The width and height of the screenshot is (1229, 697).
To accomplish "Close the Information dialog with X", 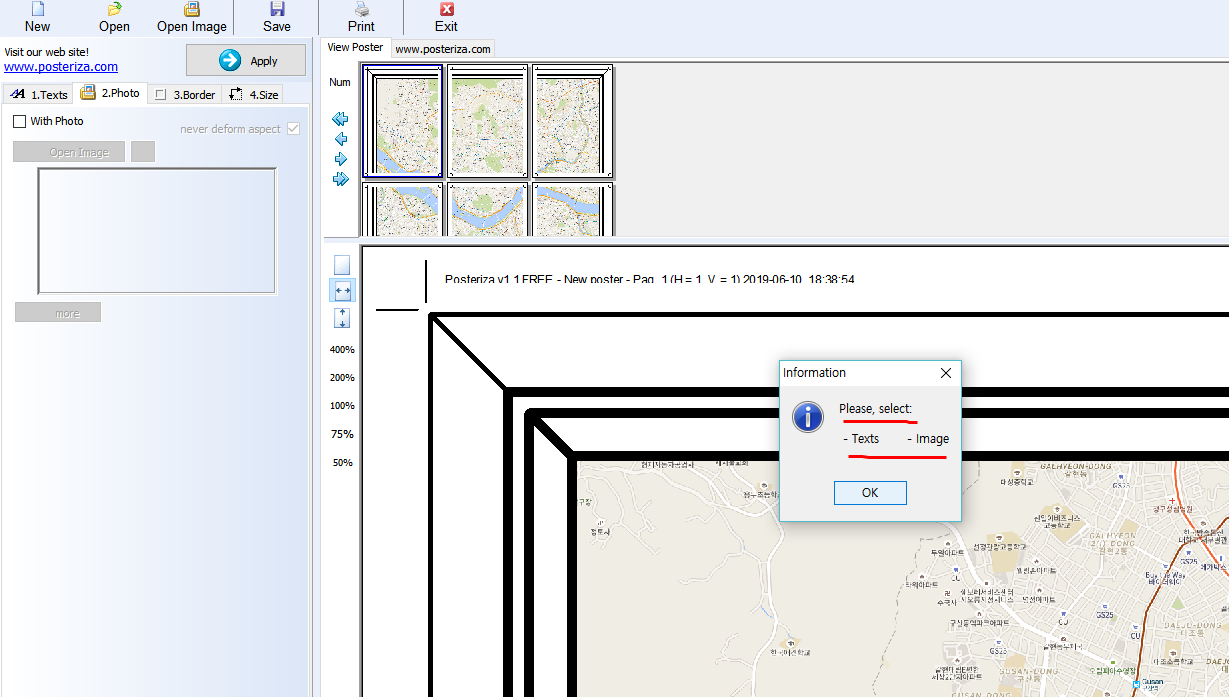I will 946,373.
